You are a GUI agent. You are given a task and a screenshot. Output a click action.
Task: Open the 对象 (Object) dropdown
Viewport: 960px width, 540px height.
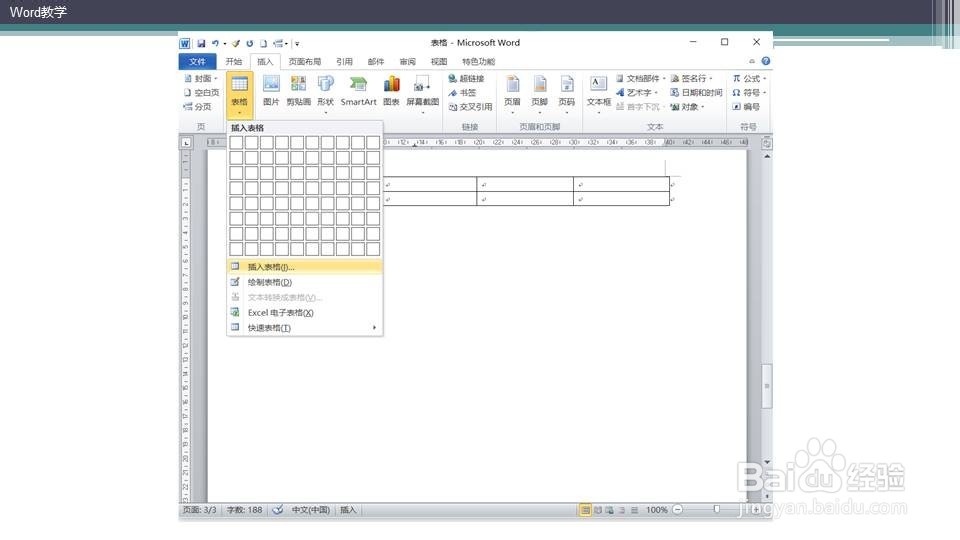coord(687,107)
